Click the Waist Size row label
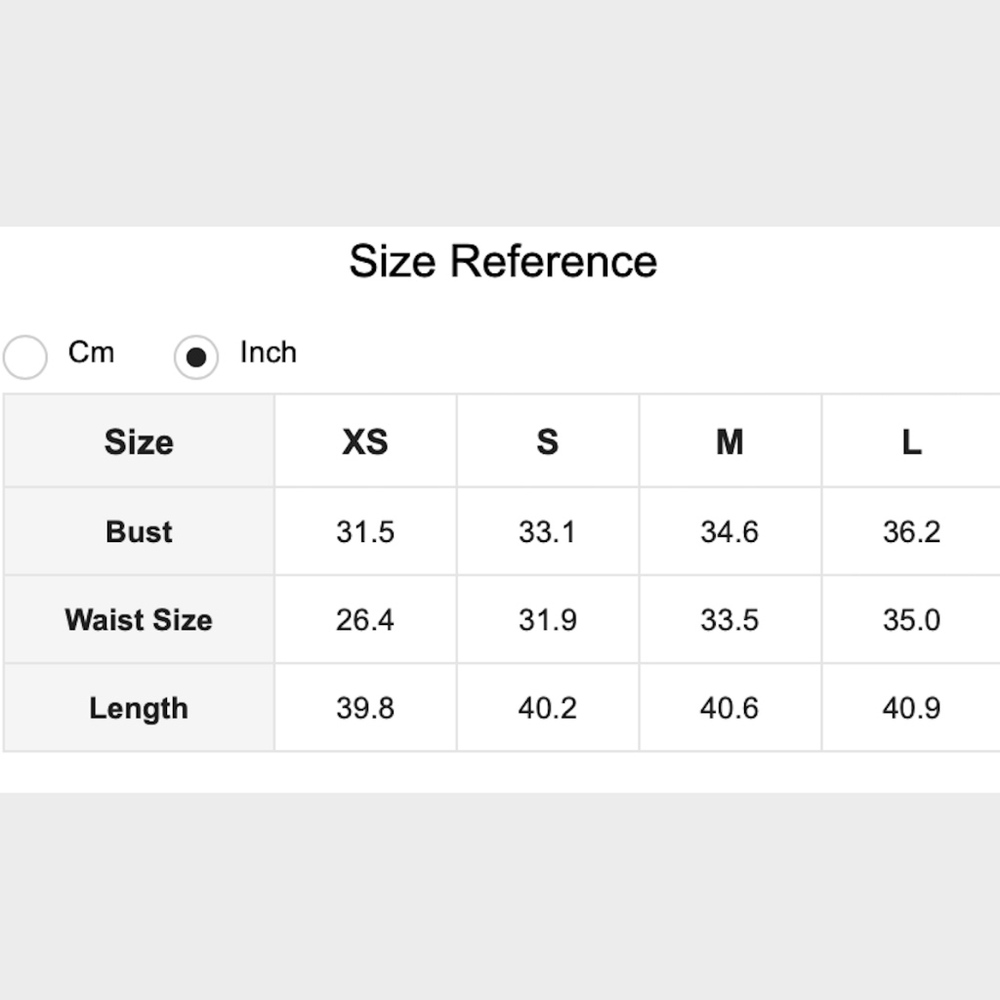The height and width of the screenshot is (1000, 1000). (139, 620)
